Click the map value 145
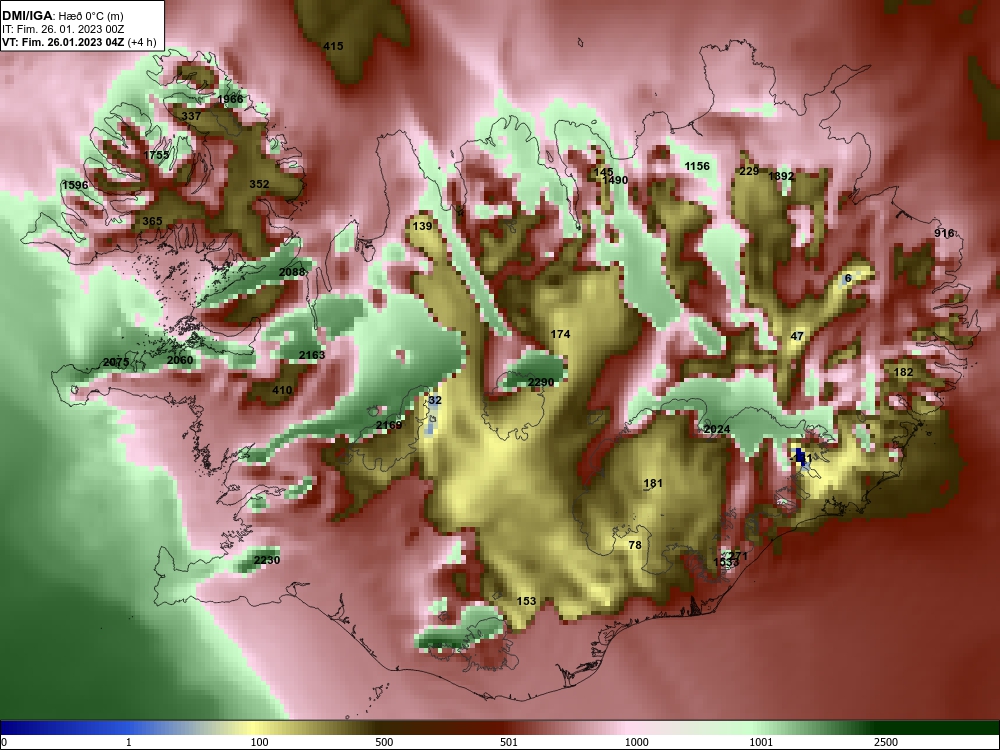The height and width of the screenshot is (750, 1000). (x=603, y=172)
